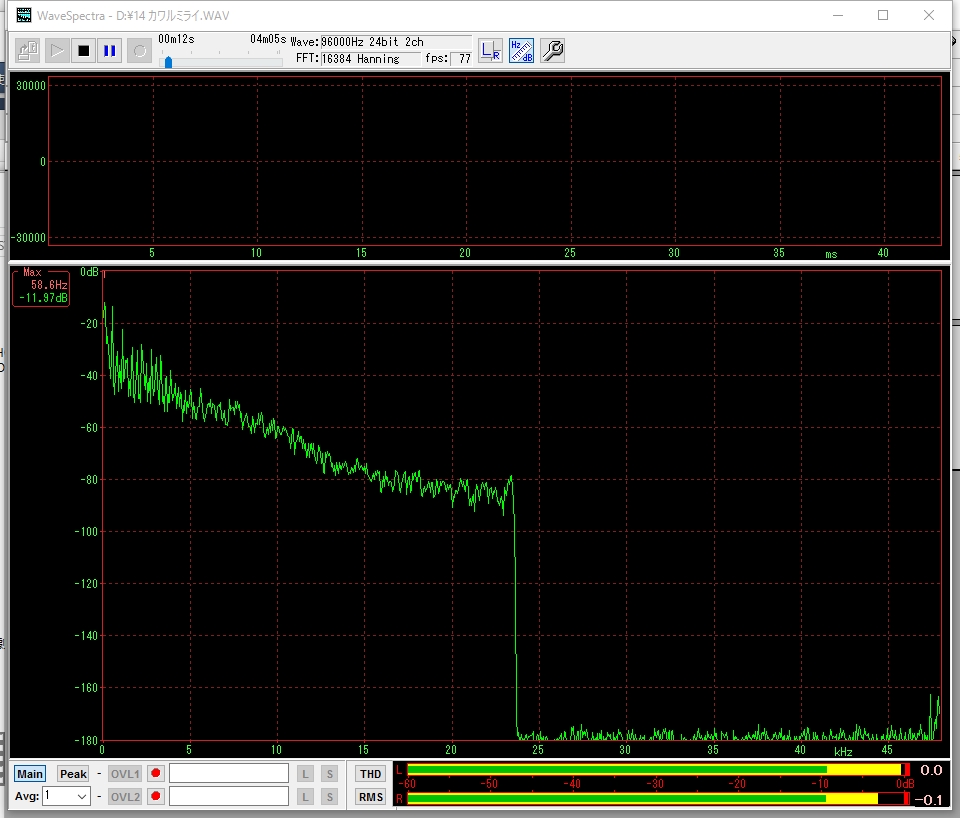Click the WaveSpectra title bar app icon
The height and width of the screenshot is (818, 960).
point(24,15)
